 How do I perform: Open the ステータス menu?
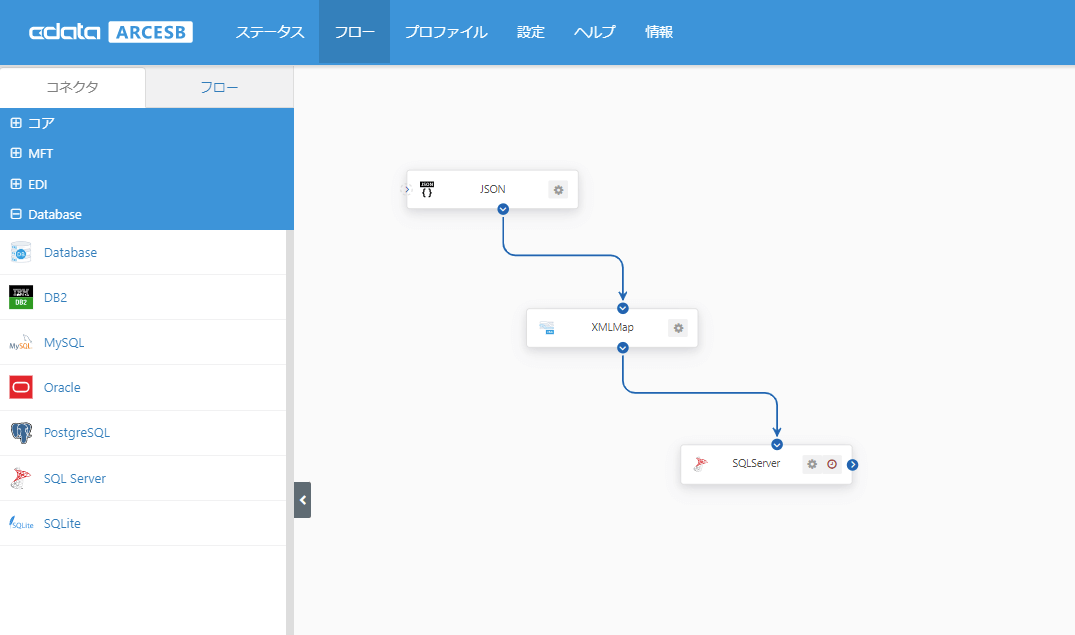[x=270, y=32]
